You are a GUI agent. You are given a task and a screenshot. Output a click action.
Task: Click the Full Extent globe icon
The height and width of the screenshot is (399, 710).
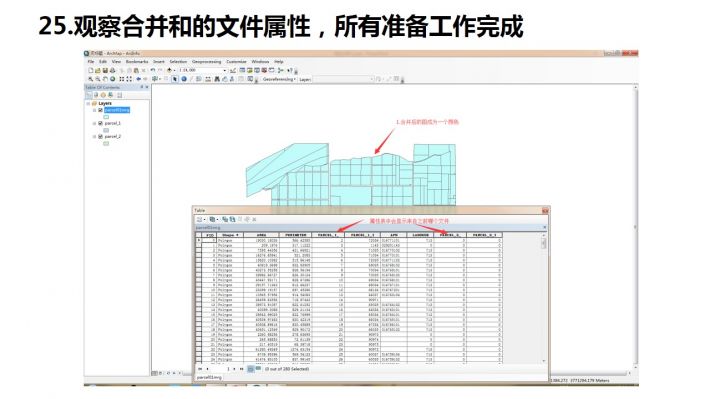coord(113,79)
